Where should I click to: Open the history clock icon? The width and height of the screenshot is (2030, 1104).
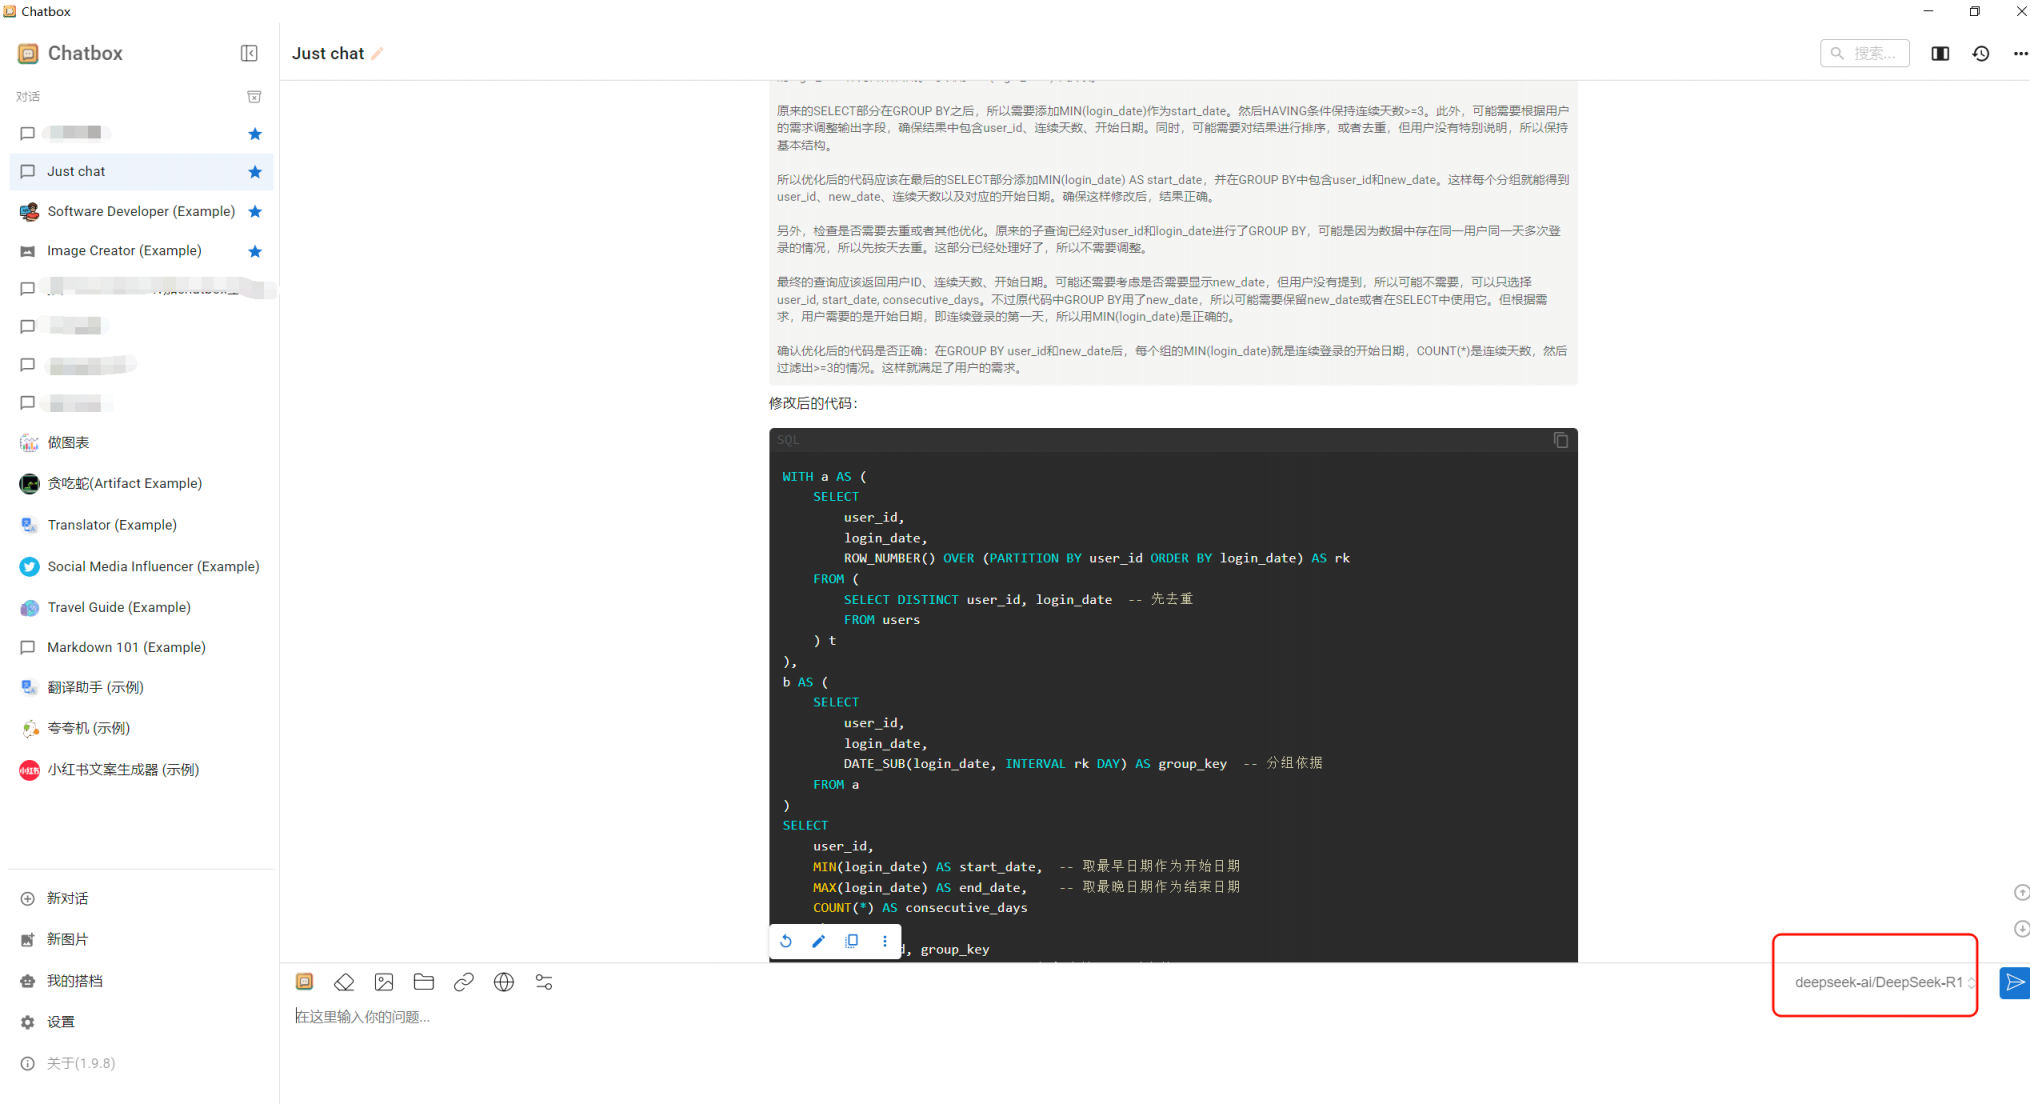click(x=1980, y=54)
